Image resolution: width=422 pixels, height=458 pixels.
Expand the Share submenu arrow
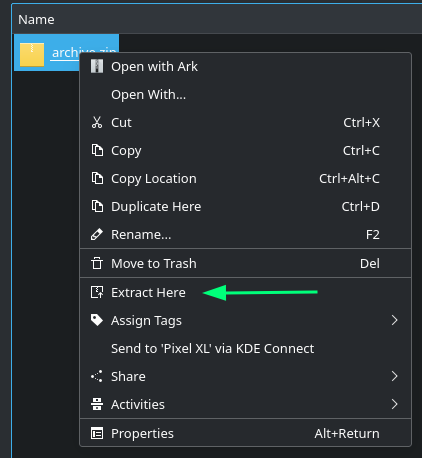point(395,376)
